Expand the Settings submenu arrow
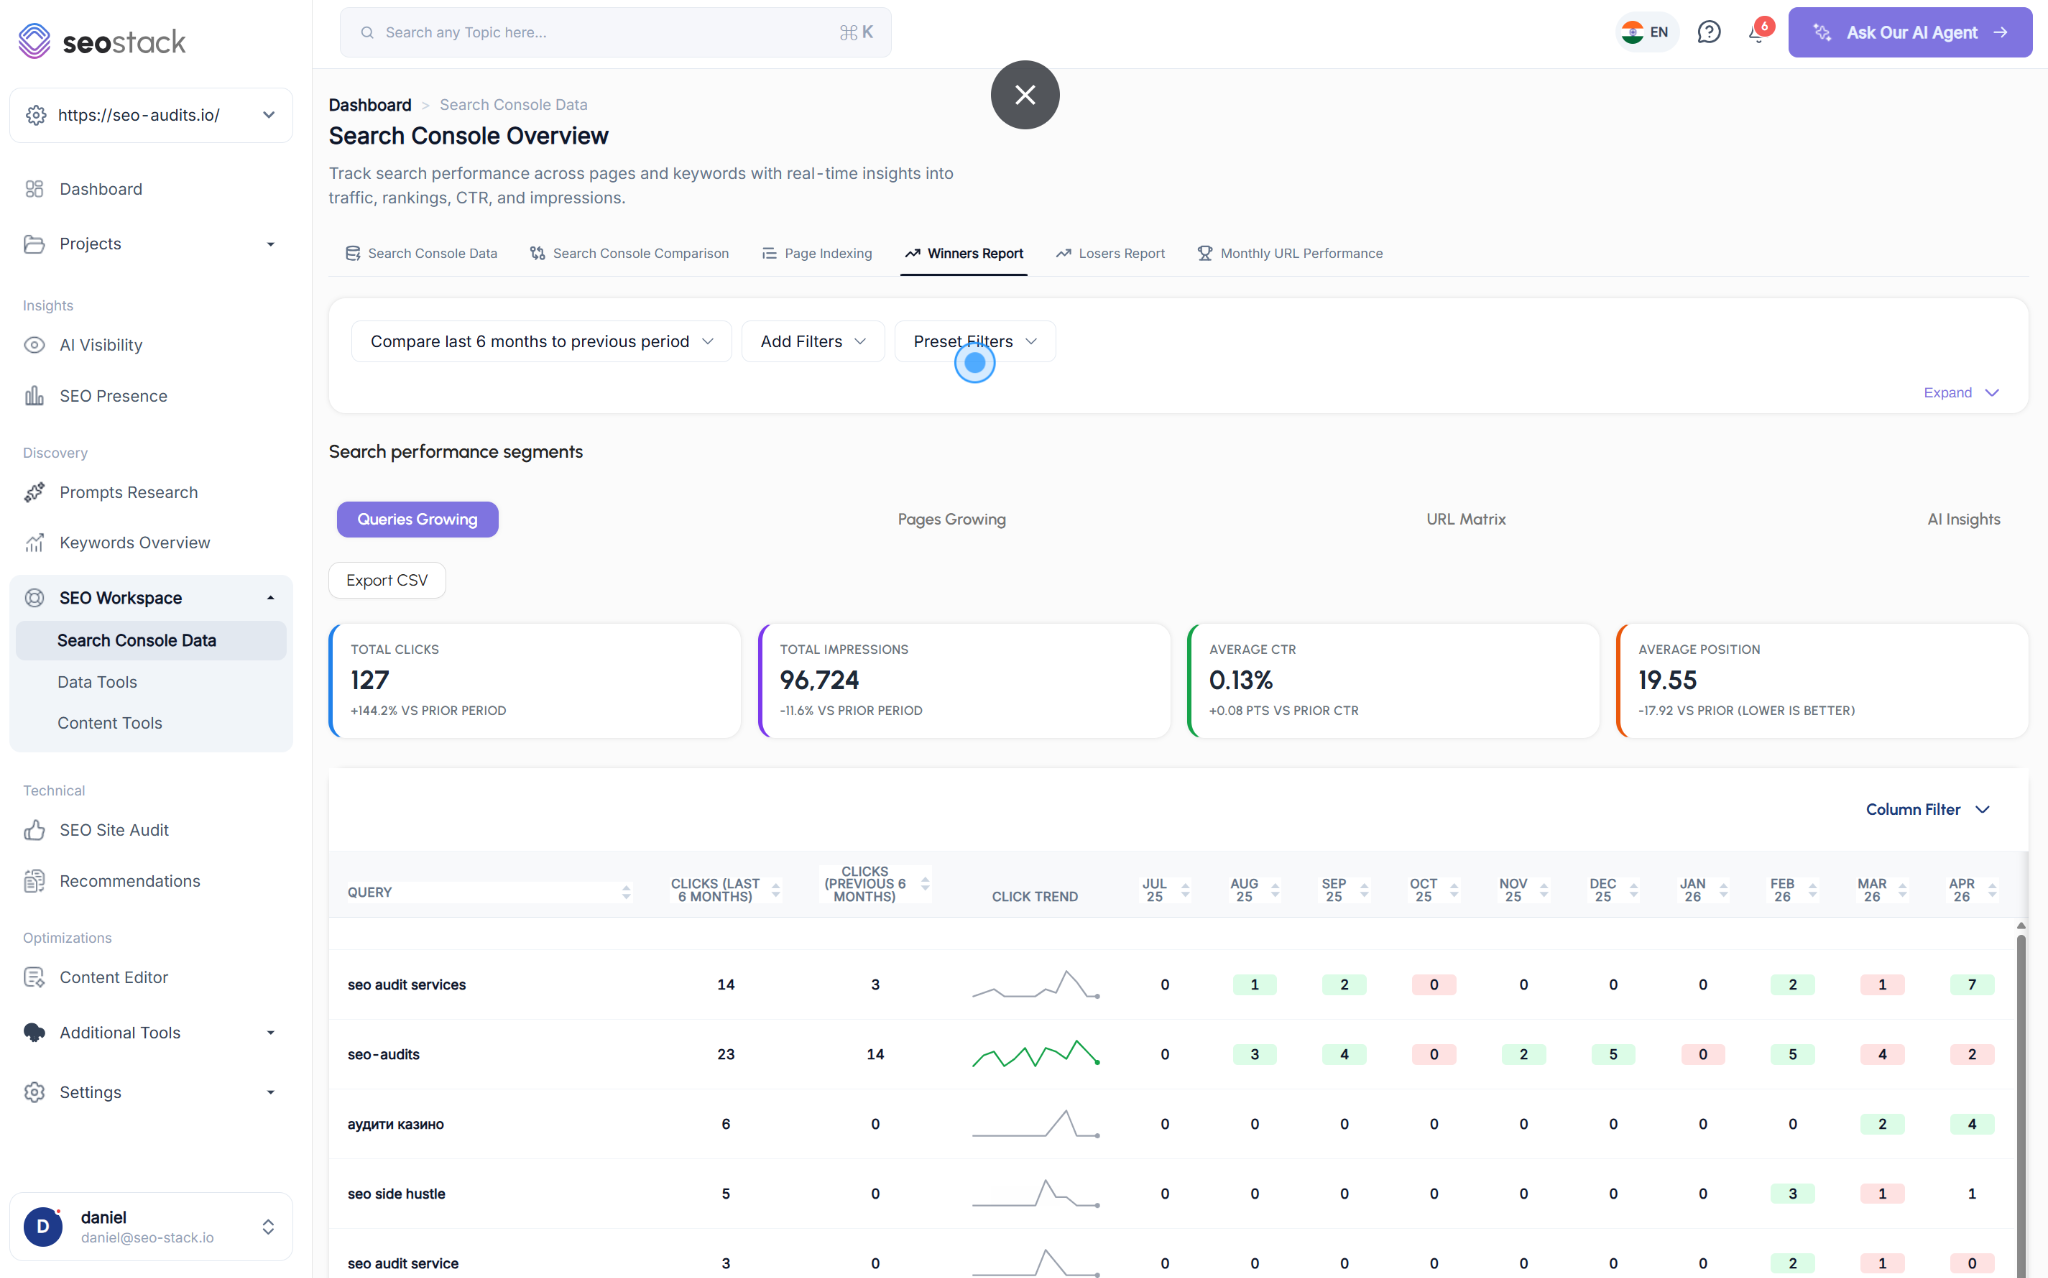Screen dimensions: 2048x1278 pos(270,1092)
